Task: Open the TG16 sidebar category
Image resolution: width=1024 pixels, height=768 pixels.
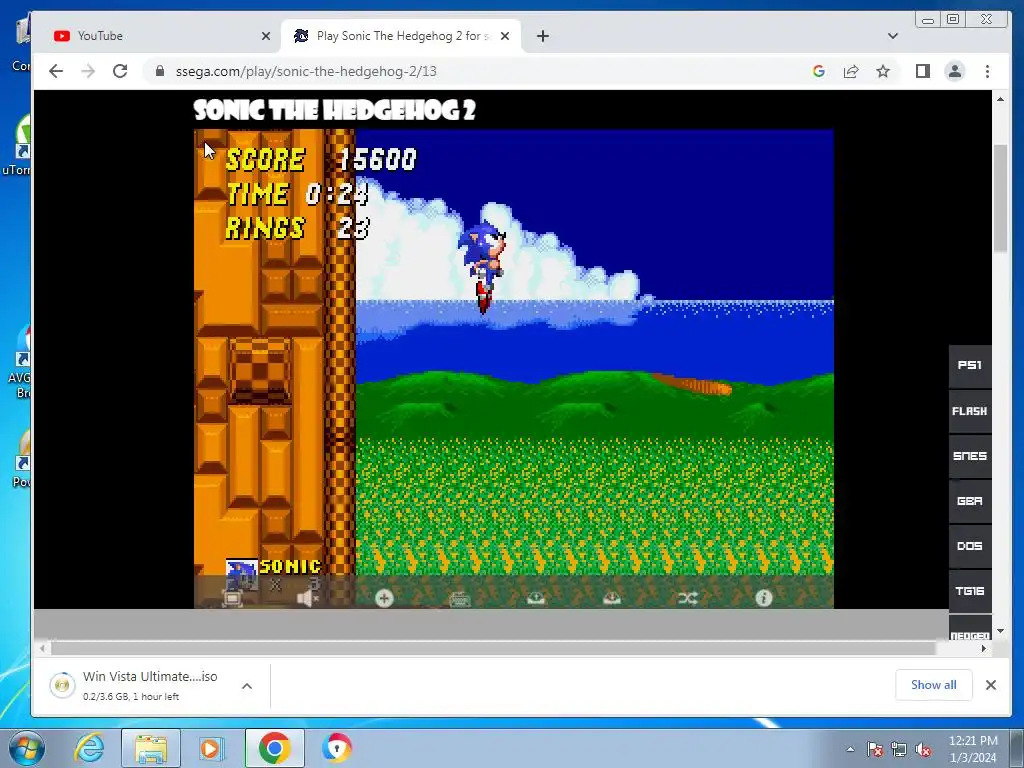Action: [x=970, y=591]
